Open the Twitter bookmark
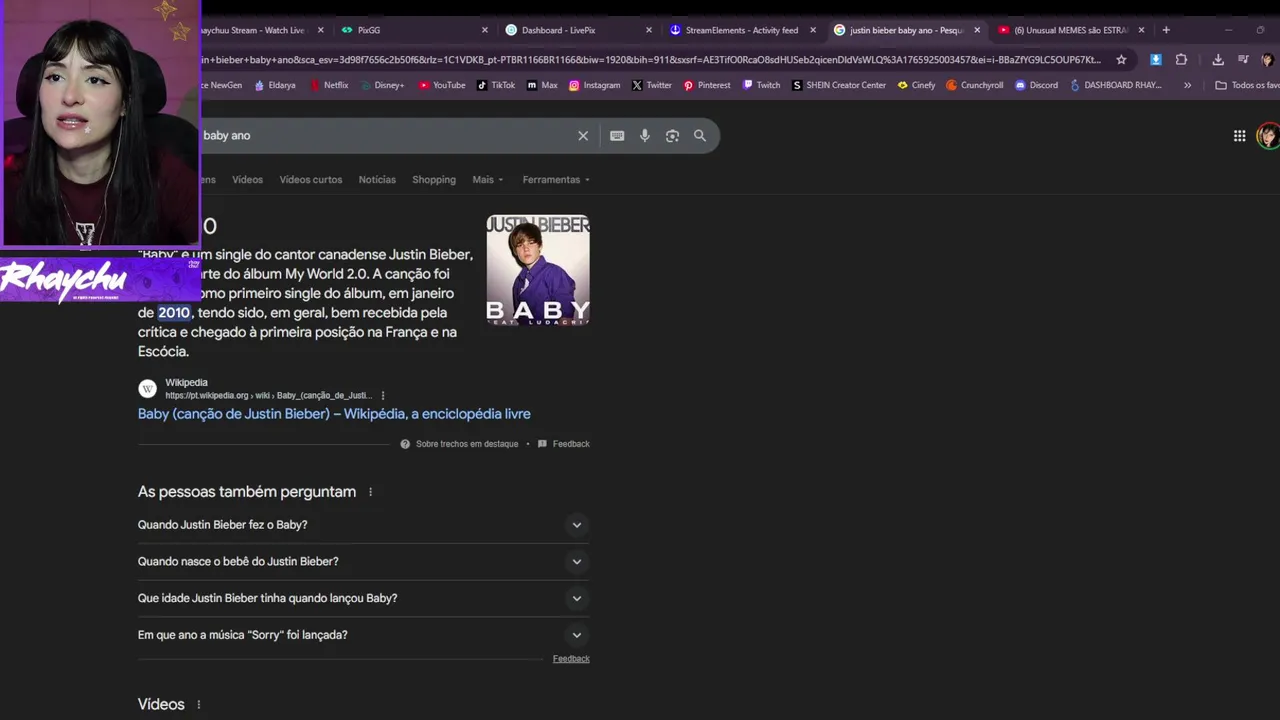Viewport: 1280px width, 720px height. (x=652, y=85)
